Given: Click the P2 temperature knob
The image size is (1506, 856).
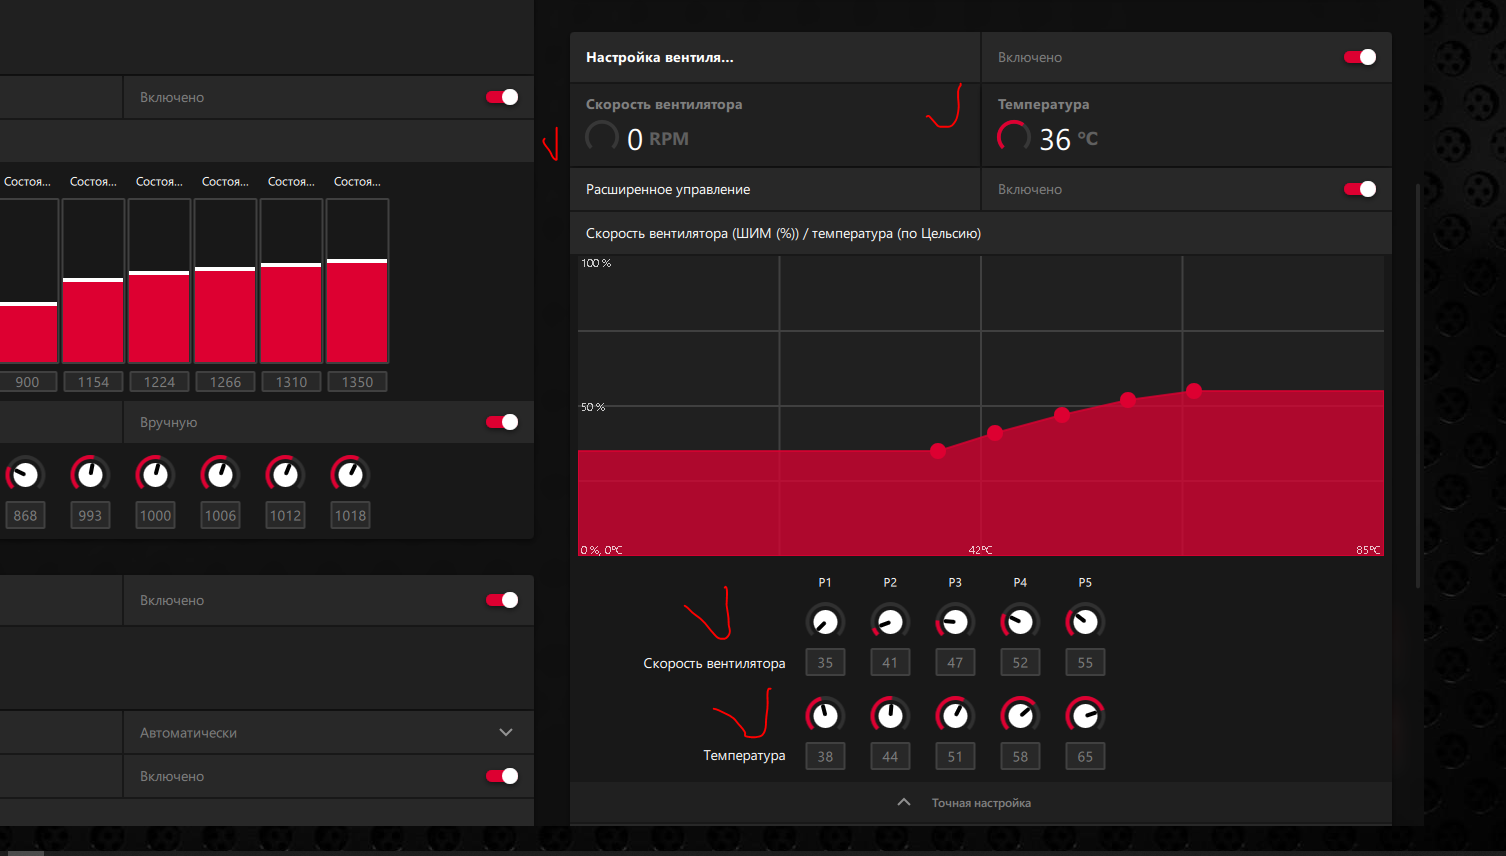Looking at the screenshot, I should pyautogui.click(x=890, y=715).
